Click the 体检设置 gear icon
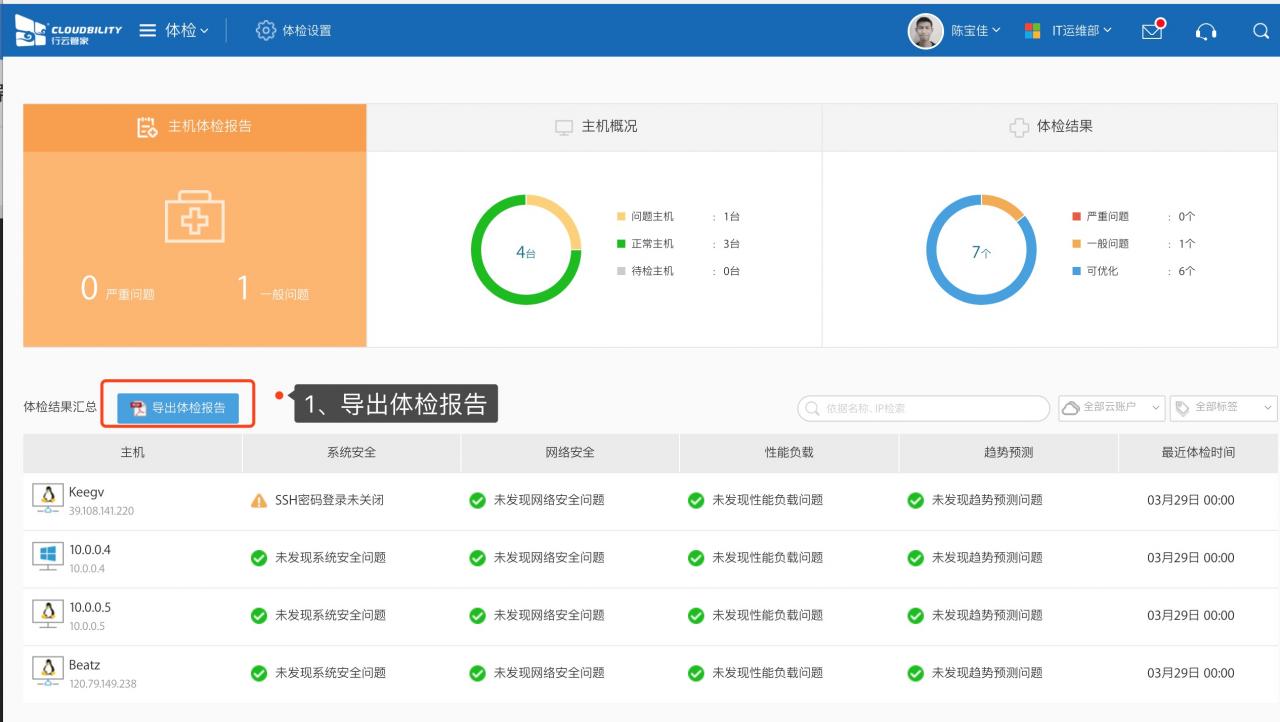This screenshot has height=722, width=1280. (265, 31)
